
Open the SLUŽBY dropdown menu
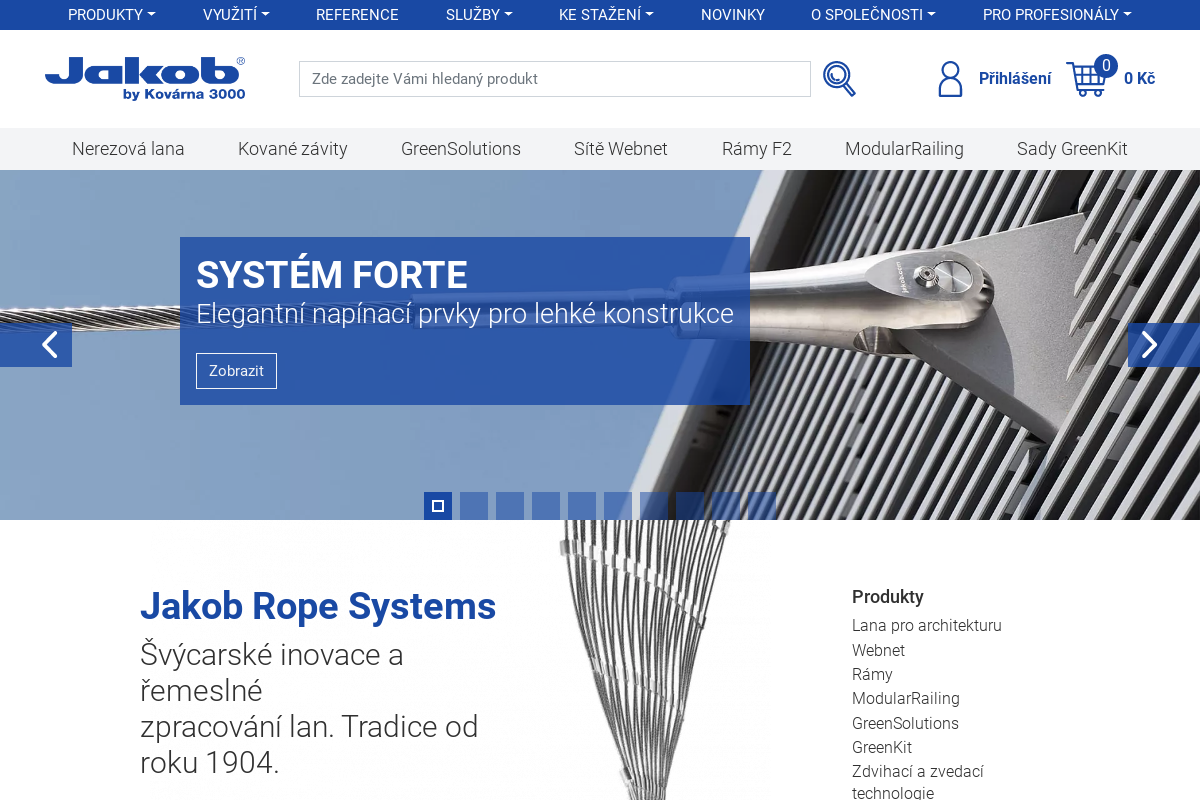pos(478,15)
